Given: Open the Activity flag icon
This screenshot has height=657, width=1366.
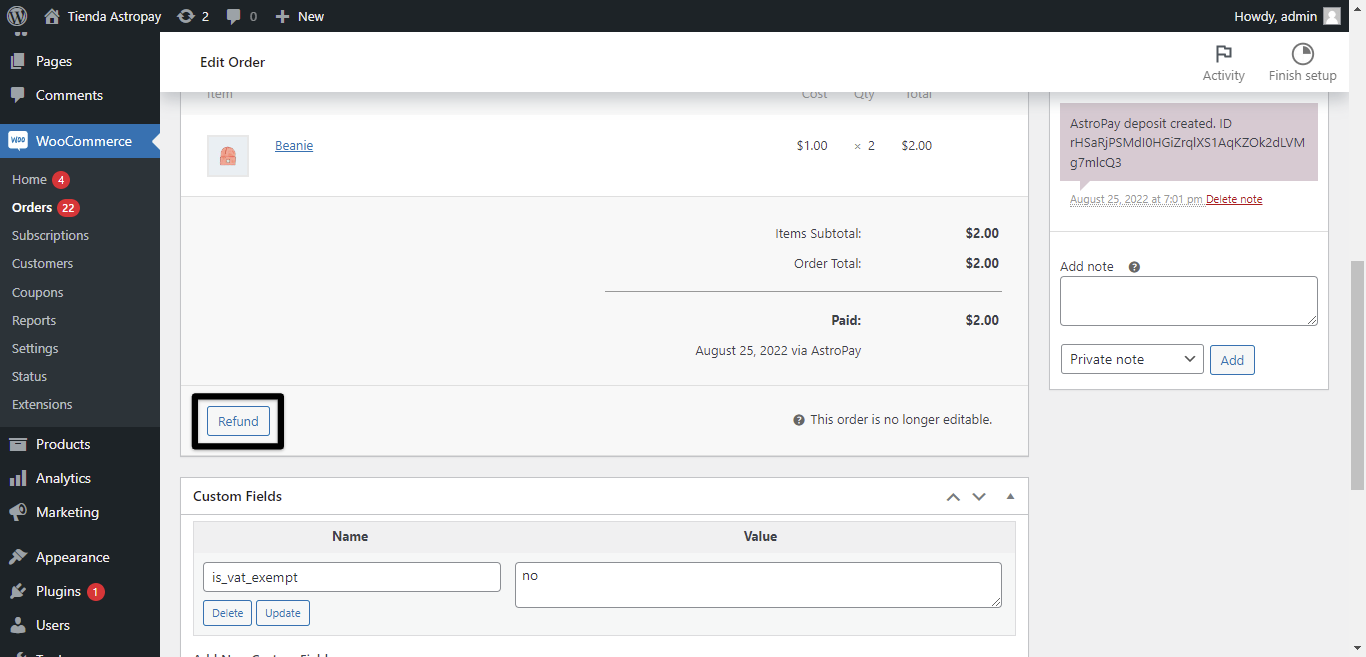Looking at the screenshot, I should point(1223,54).
